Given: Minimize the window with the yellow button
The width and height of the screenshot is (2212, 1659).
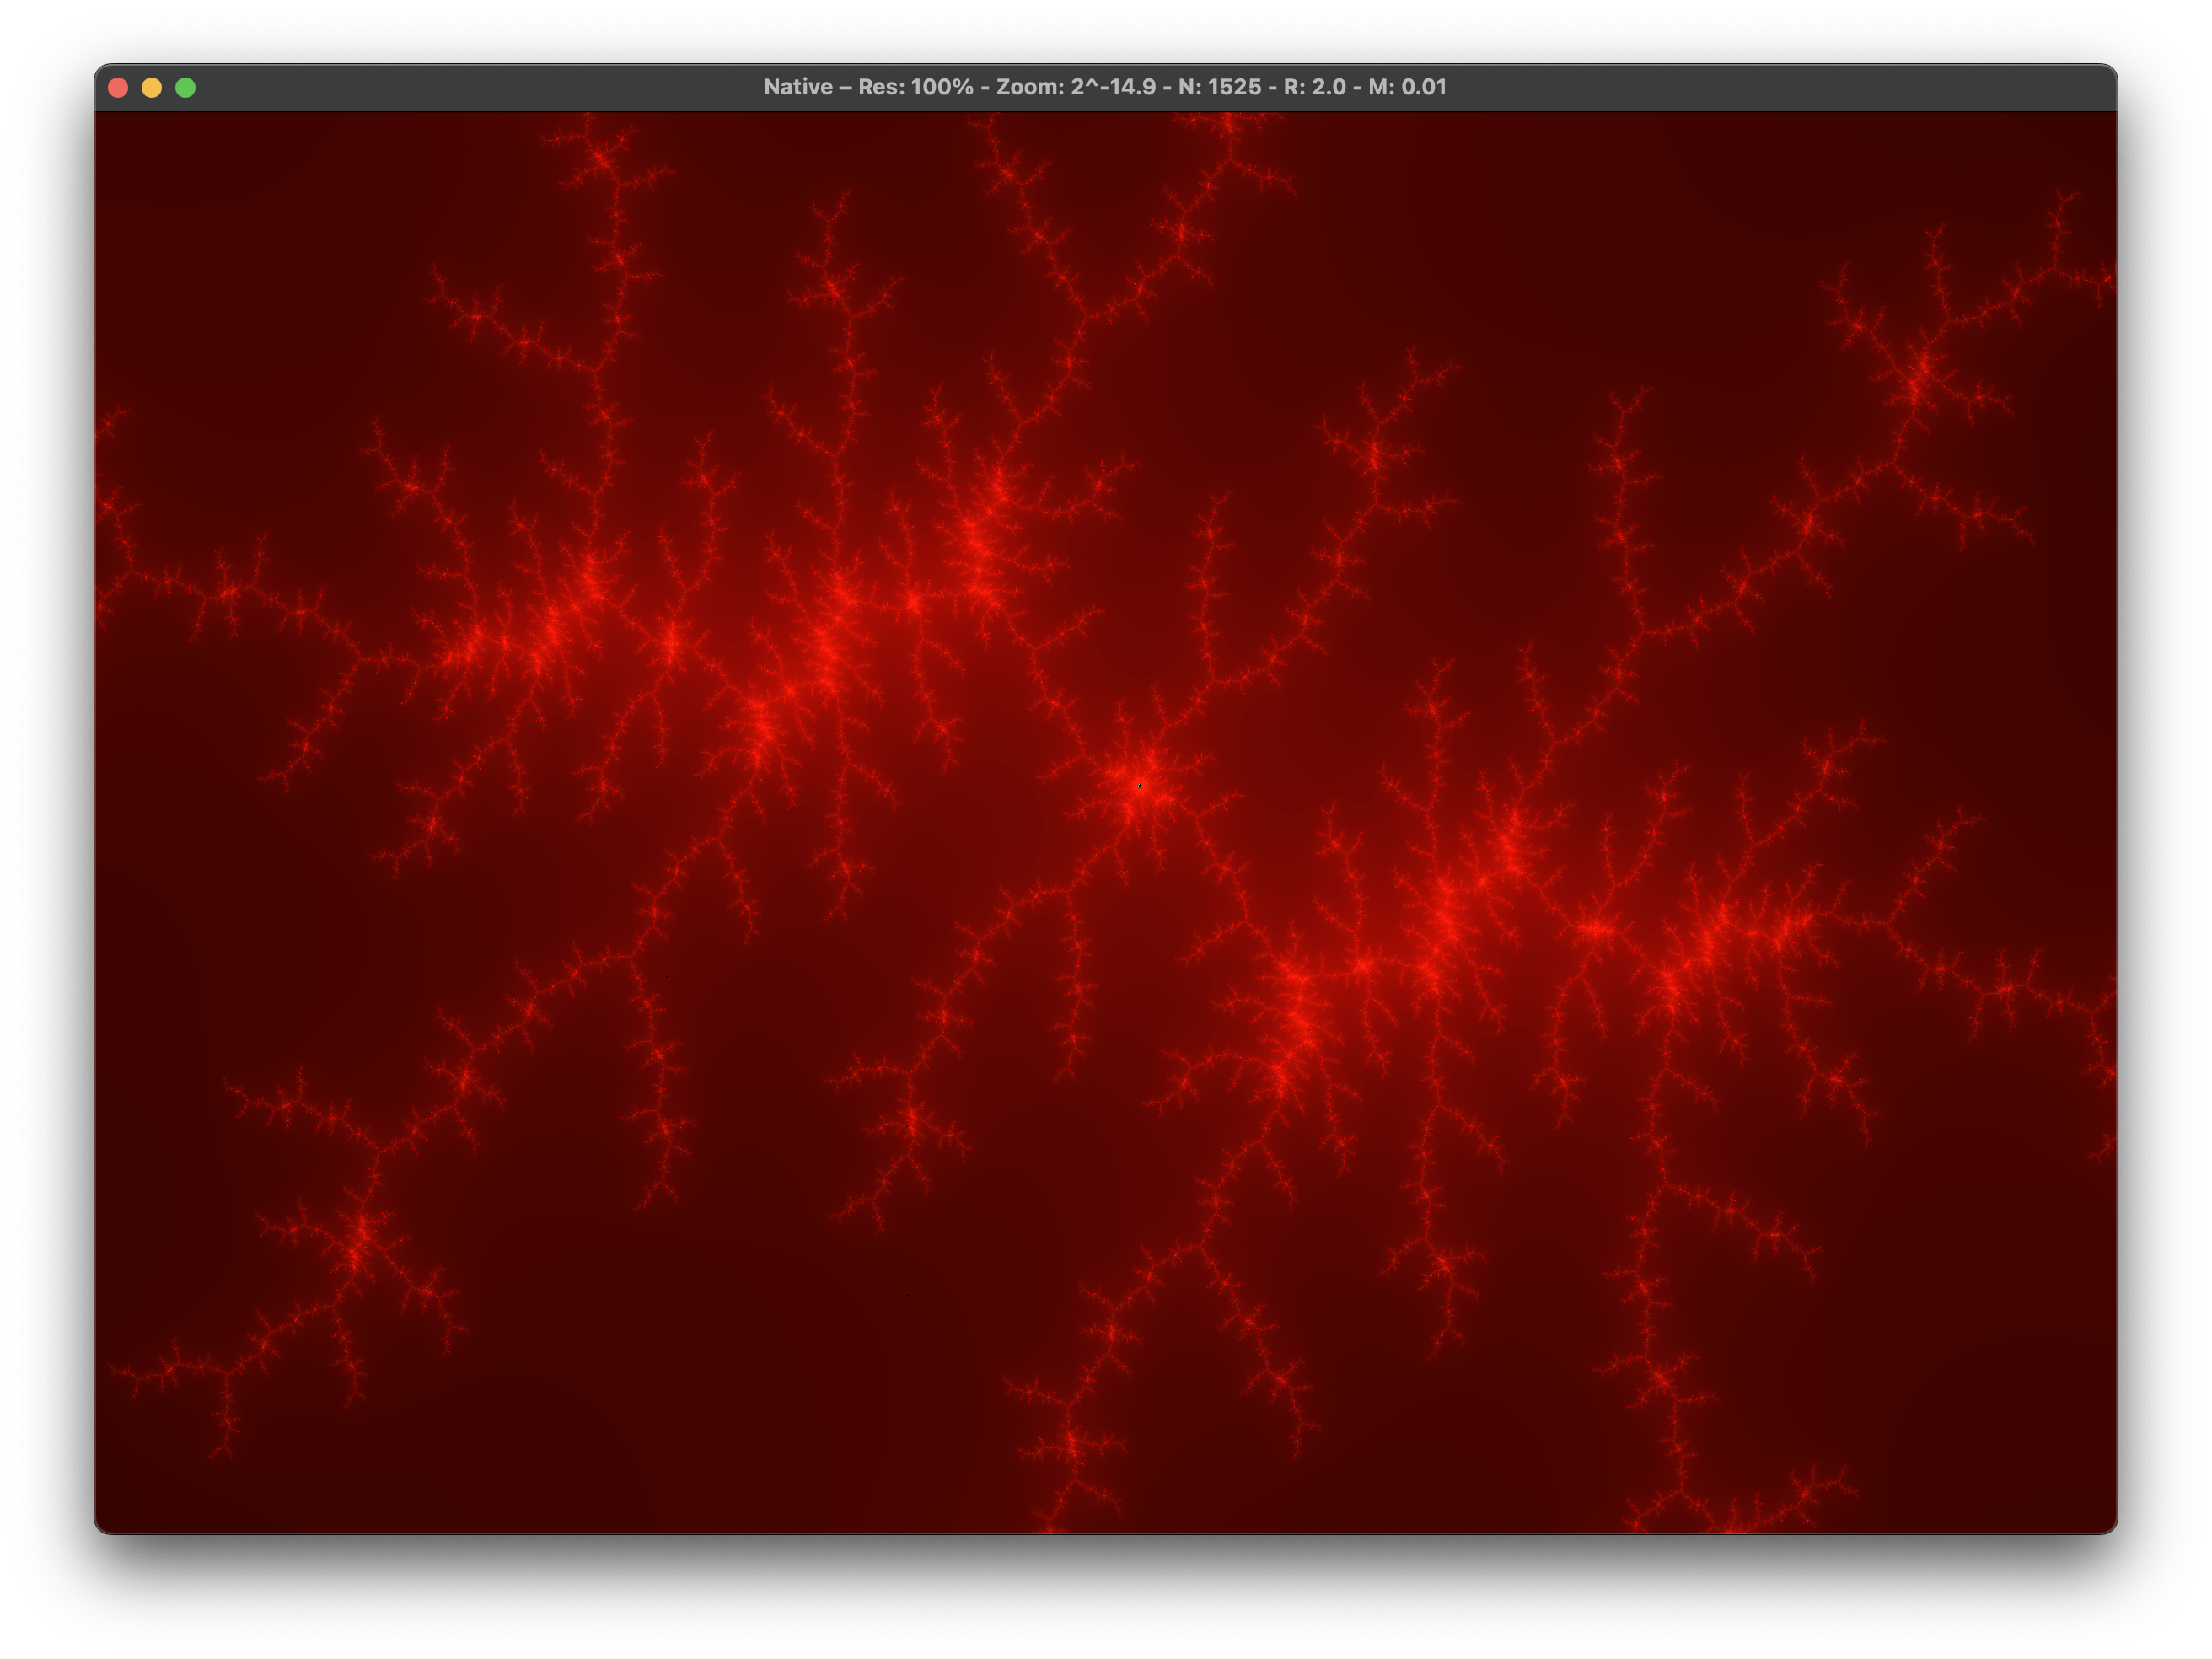Looking at the screenshot, I should [152, 88].
